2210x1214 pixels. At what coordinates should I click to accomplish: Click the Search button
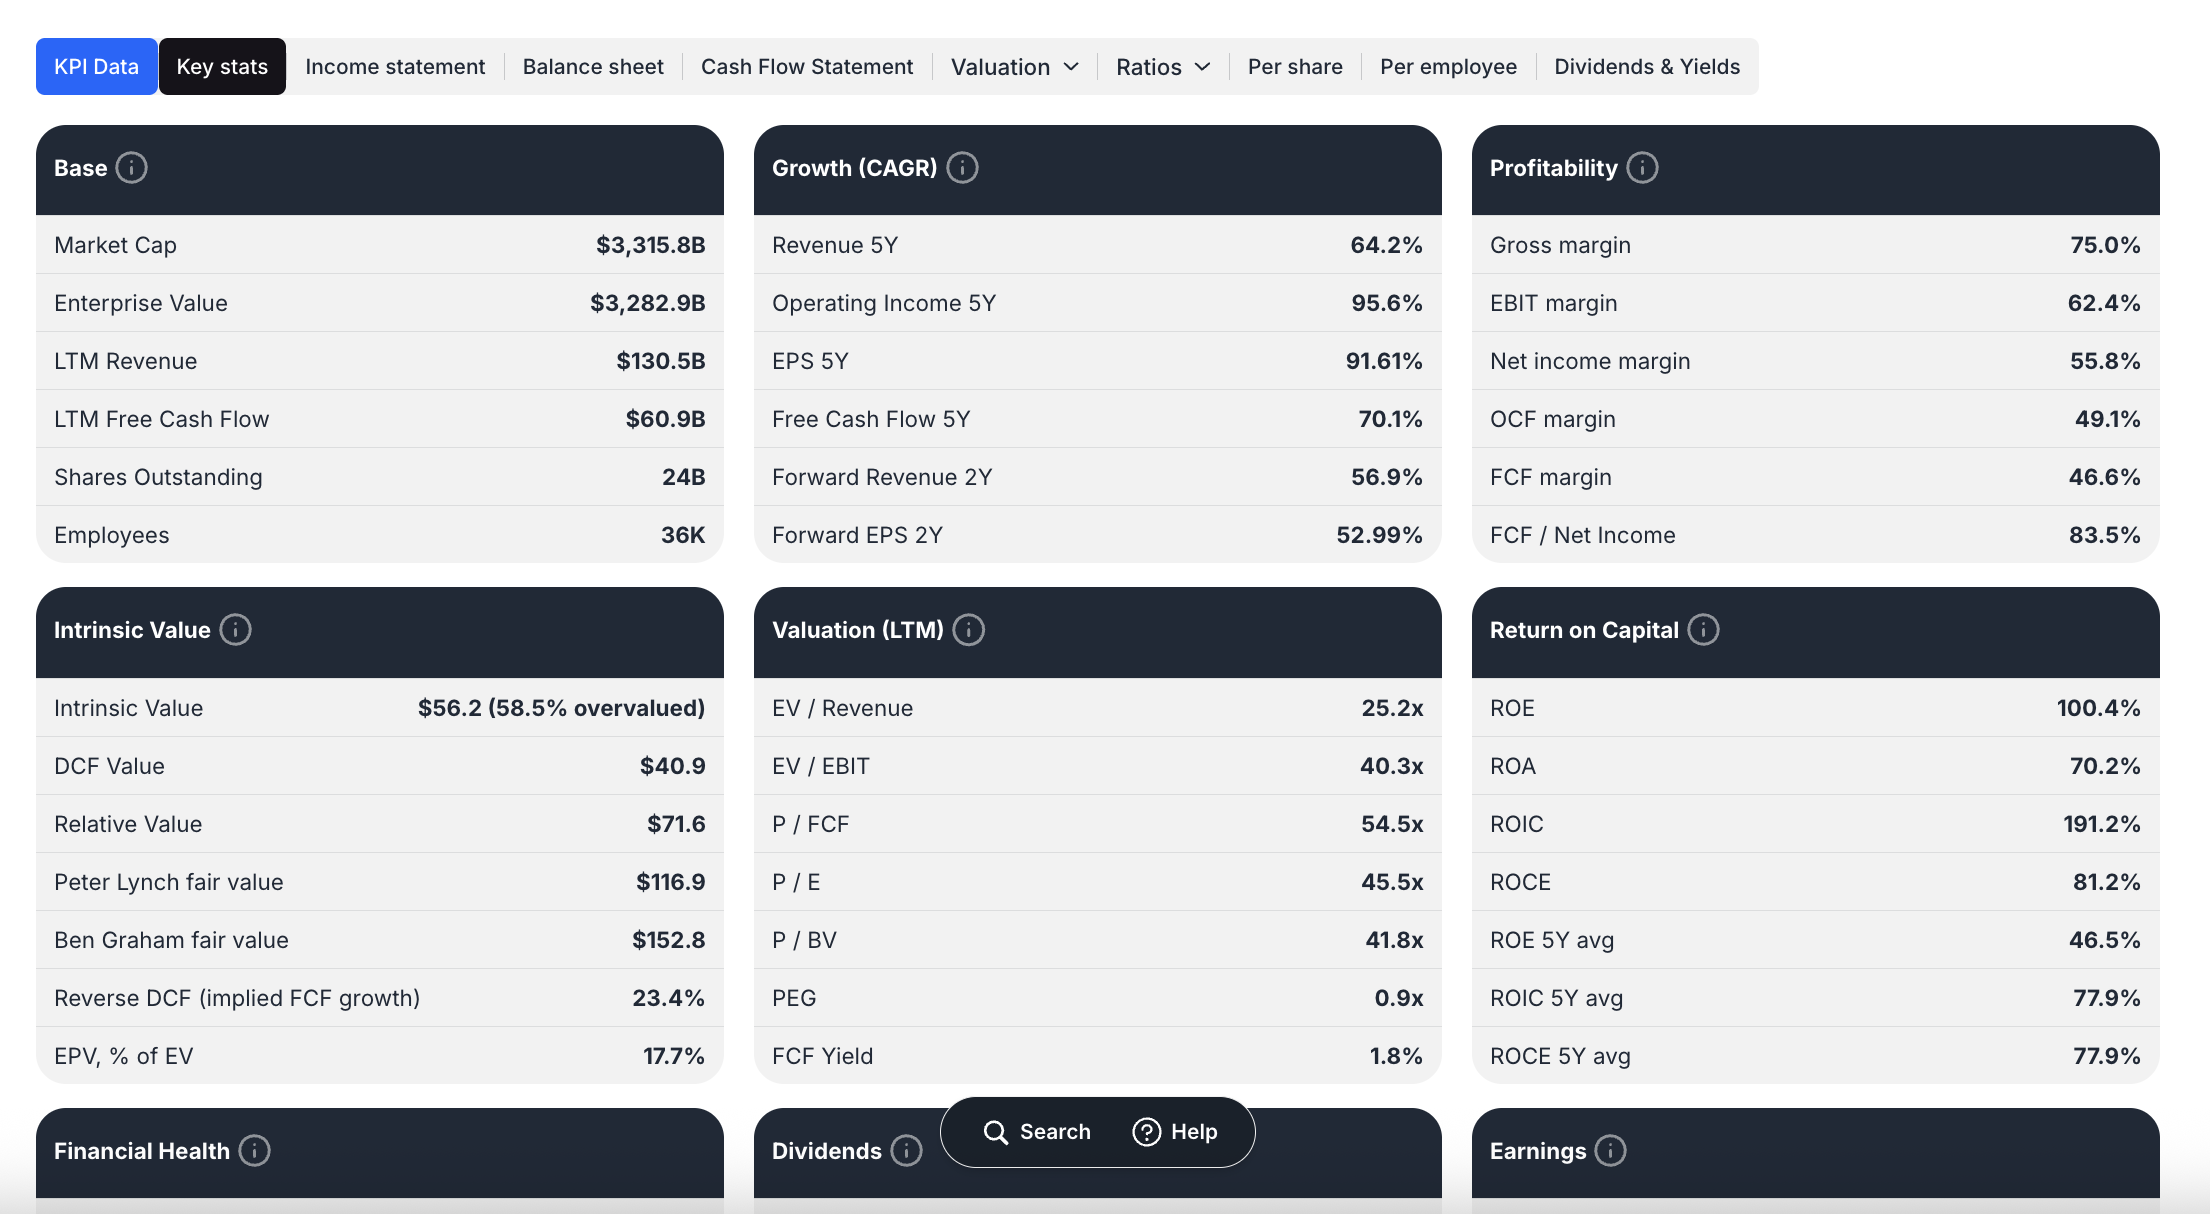[1038, 1131]
